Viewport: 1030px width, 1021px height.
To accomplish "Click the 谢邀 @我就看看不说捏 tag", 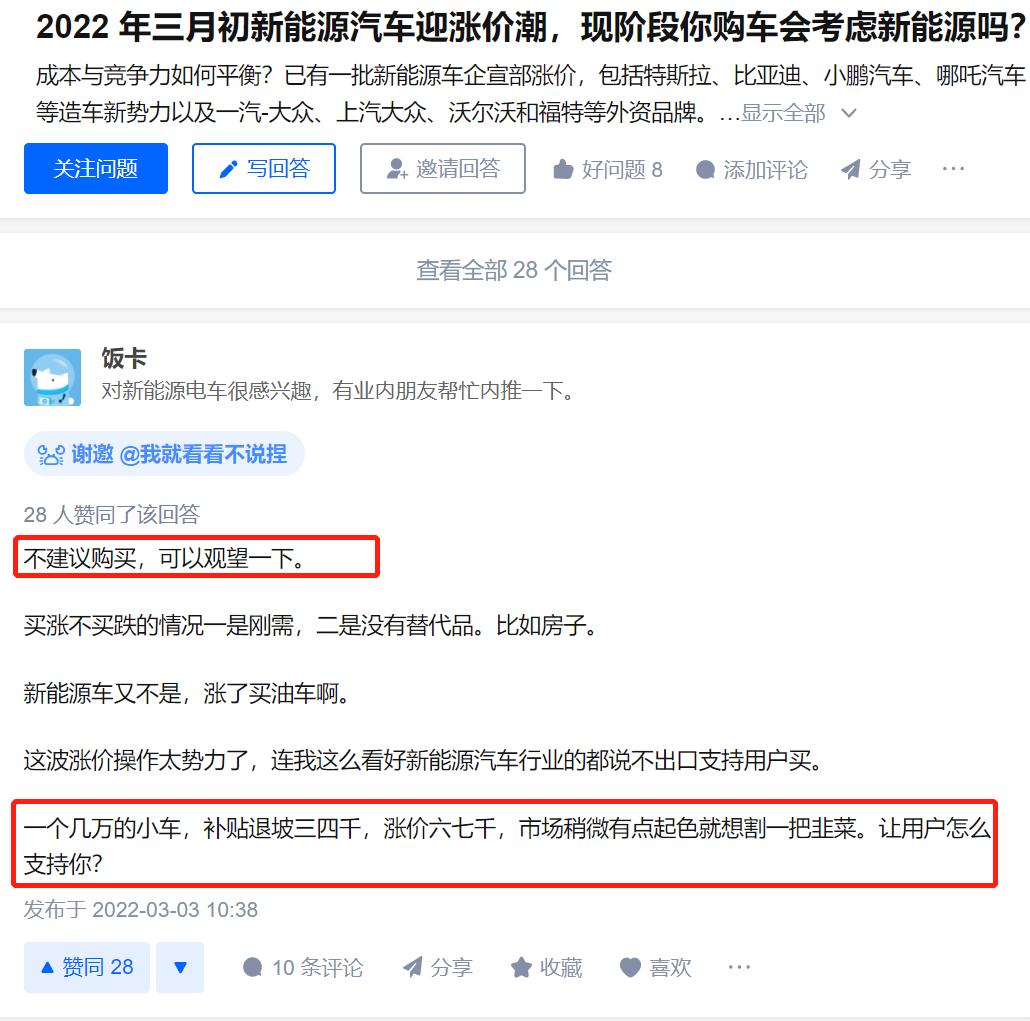I will tap(164, 454).
